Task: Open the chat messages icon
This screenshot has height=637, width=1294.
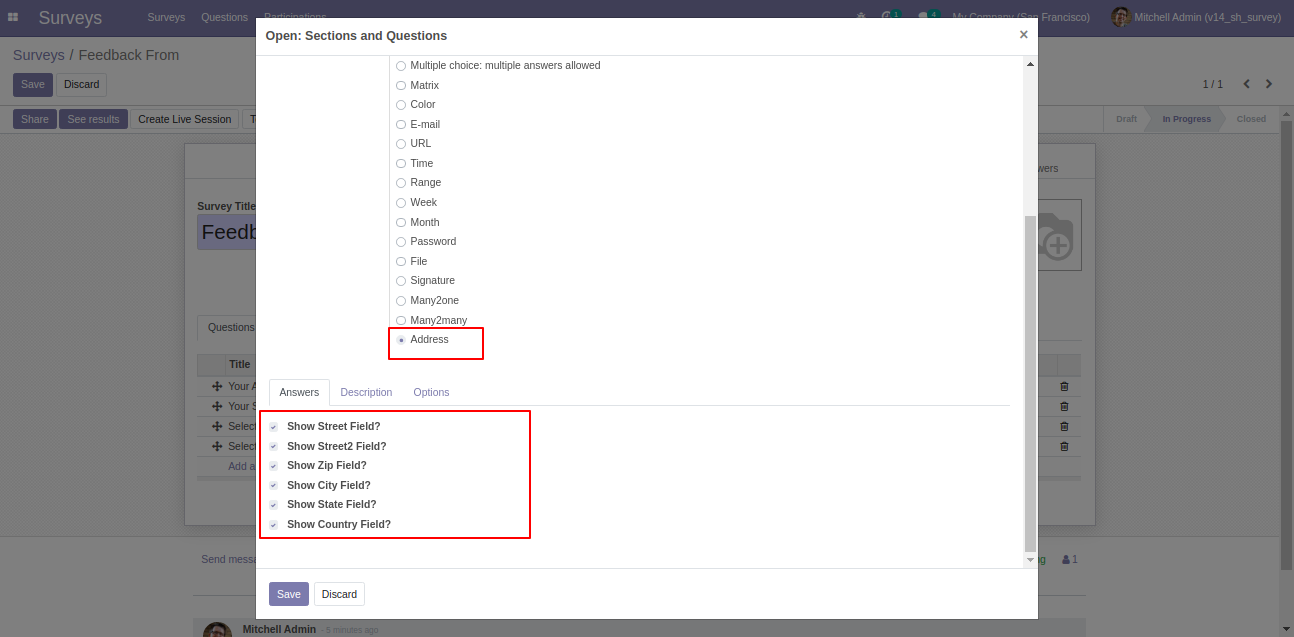Action: tap(924, 17)
